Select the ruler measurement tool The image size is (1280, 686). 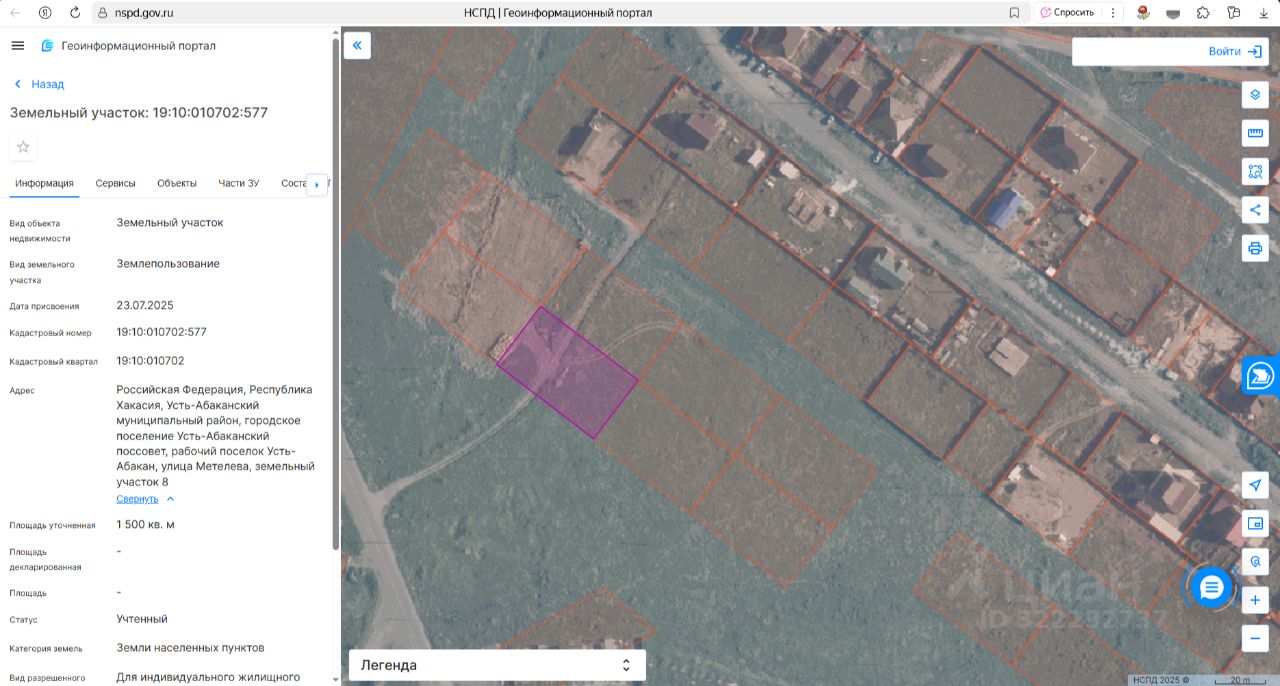pyautogui.click(x=1256, y=133)
